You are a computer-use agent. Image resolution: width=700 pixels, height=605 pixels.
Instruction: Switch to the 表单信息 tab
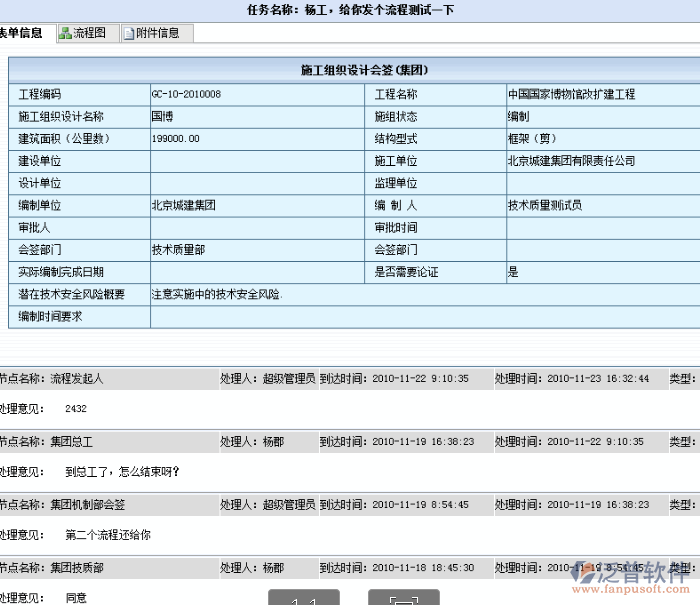click(20, 33)
